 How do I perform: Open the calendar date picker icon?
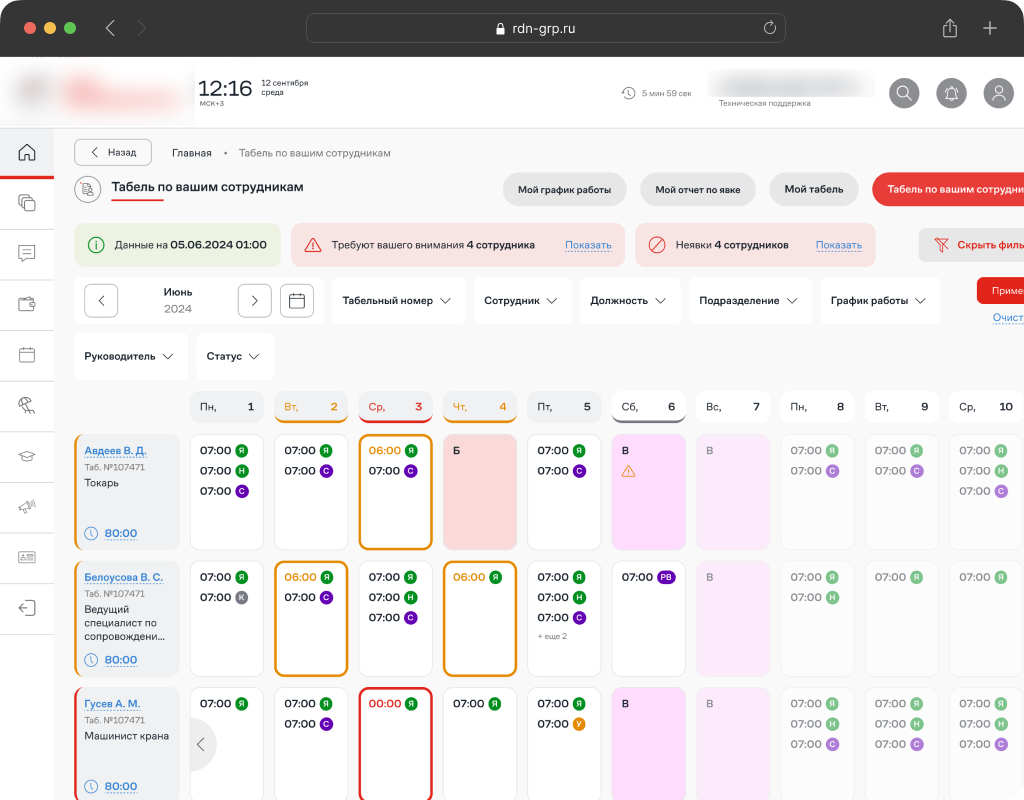click(297, 300)
